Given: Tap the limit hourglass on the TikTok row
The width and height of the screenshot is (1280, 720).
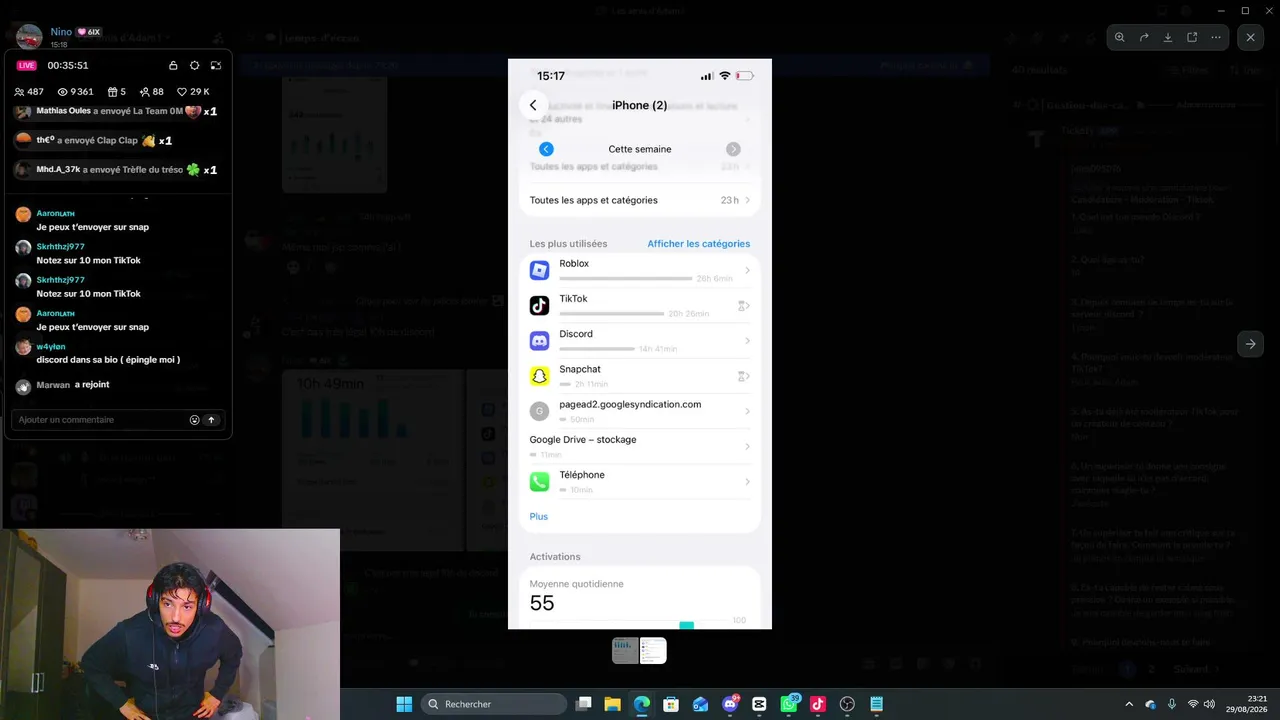Looking at the screenshot, I should (x=743, y=306).
